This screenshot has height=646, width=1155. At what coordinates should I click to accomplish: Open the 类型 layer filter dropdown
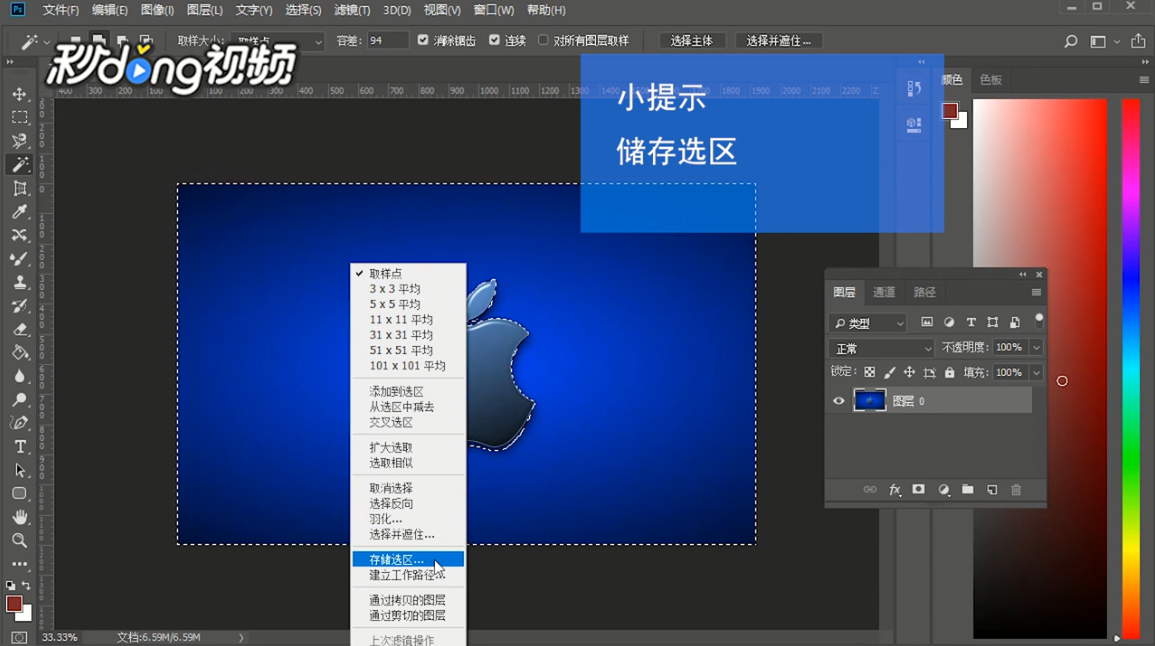pyautogui.click(x=868, y=323)
